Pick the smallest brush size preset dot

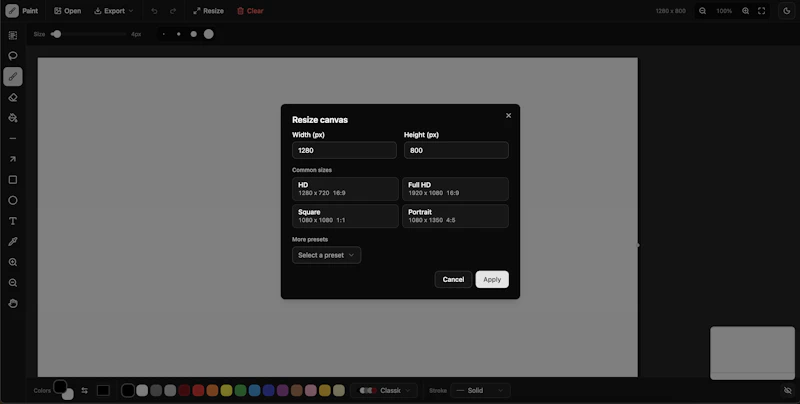[x=164, y=34]
